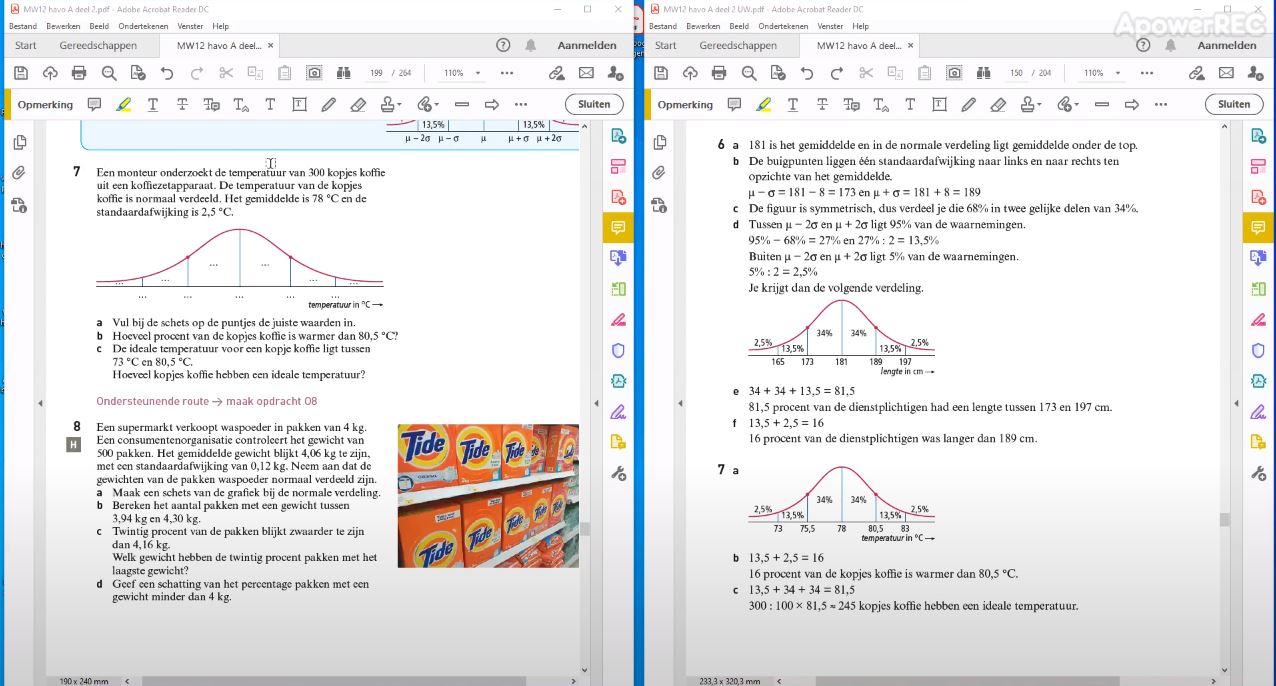Expand stamp tool dropdown in left window
The height and width of the screenshot is (686, 1276).
[x=399, y=104]
